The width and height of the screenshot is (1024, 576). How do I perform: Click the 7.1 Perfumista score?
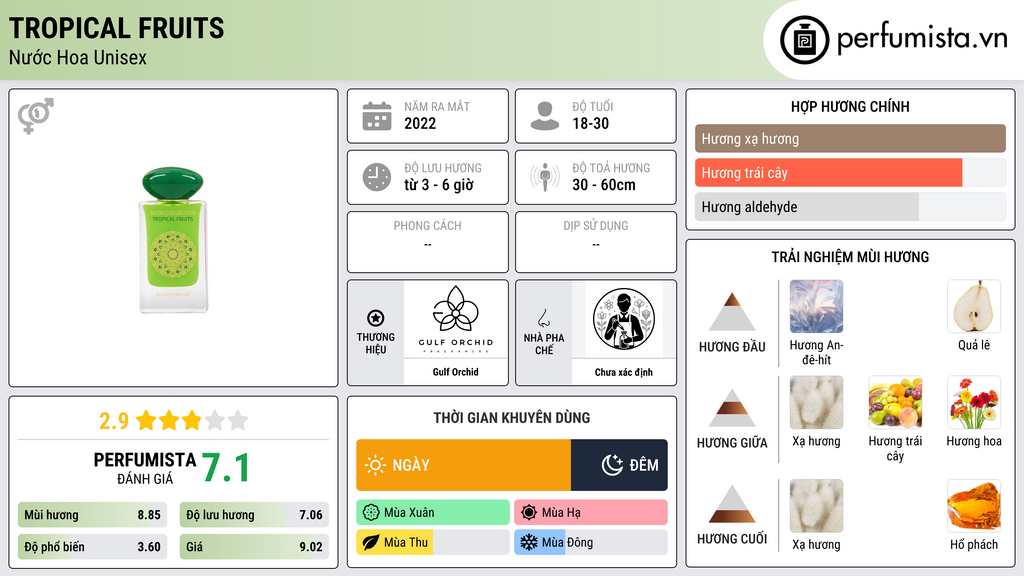(x=225, y=468)
